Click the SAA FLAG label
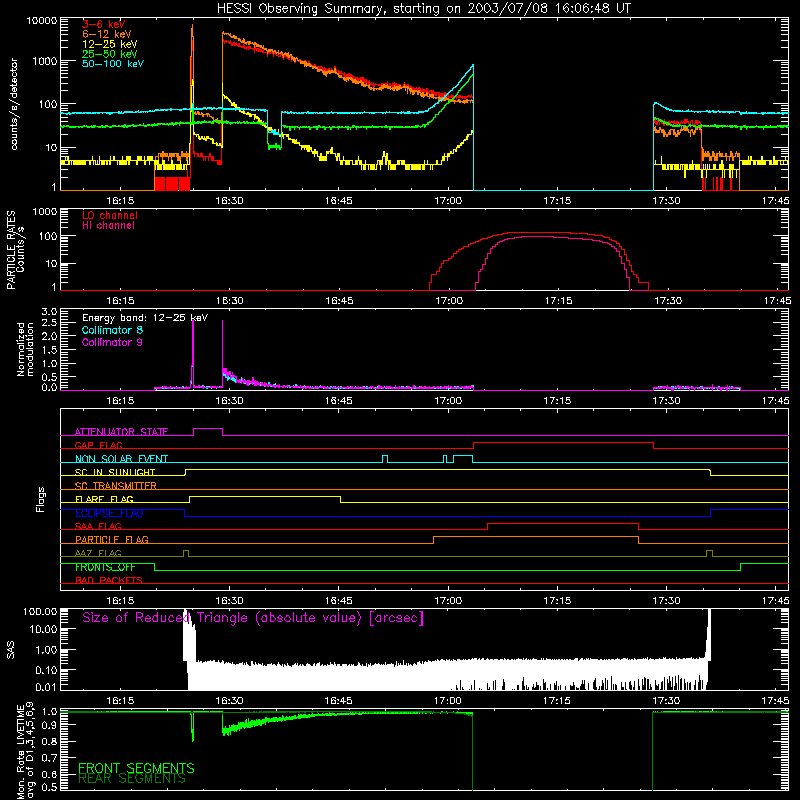The width and height of the screenshot is (800, 800). click(x=98, y=526)
